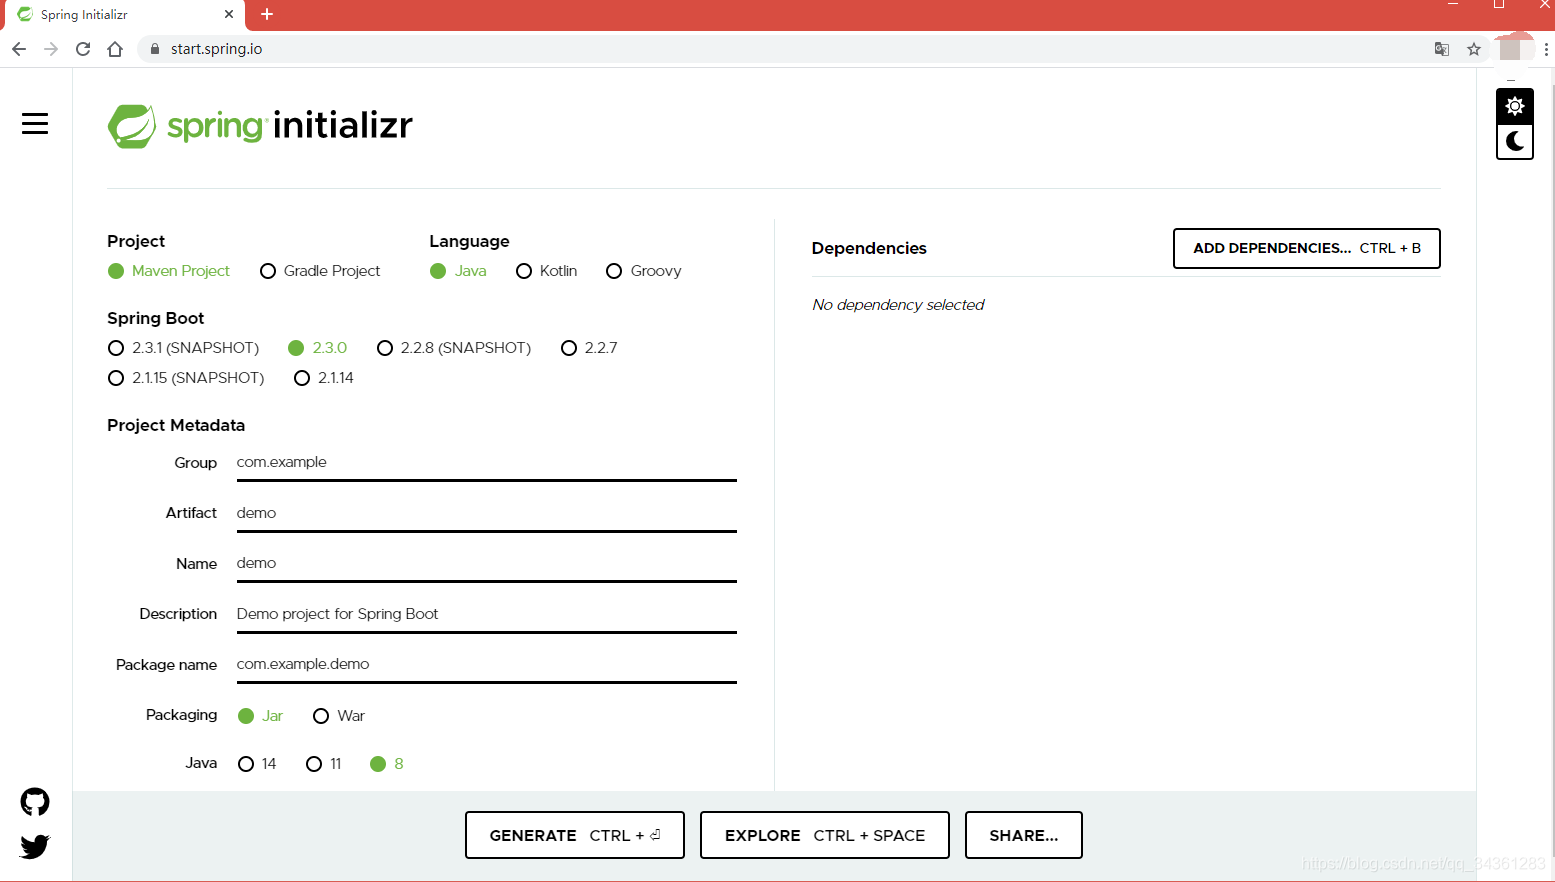Viewport: 1555px width, 882px height.
Task: Click the Spring Initializr leaf logo
Action: click(131, 126)
